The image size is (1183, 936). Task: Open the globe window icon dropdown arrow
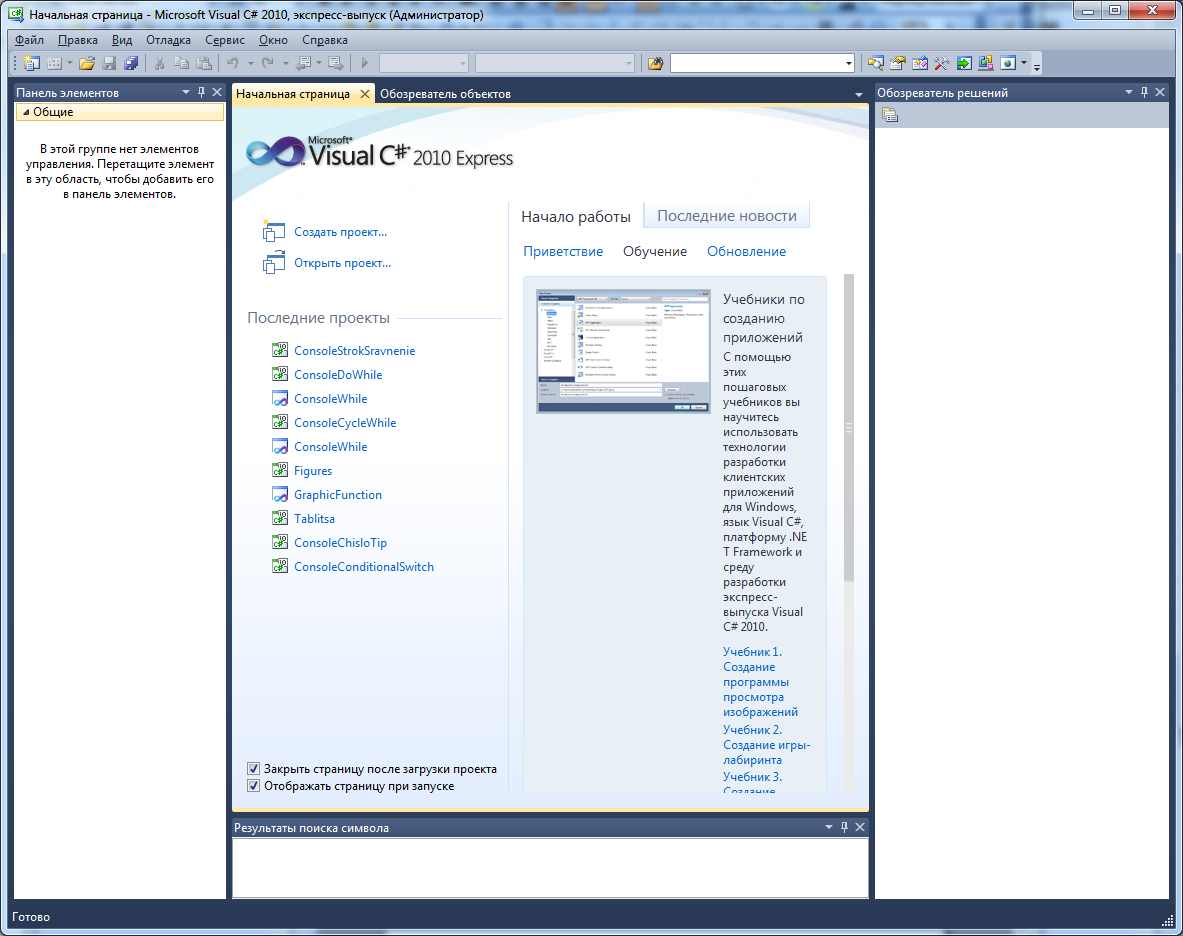pyautogui.click(x=1024, y=63)
